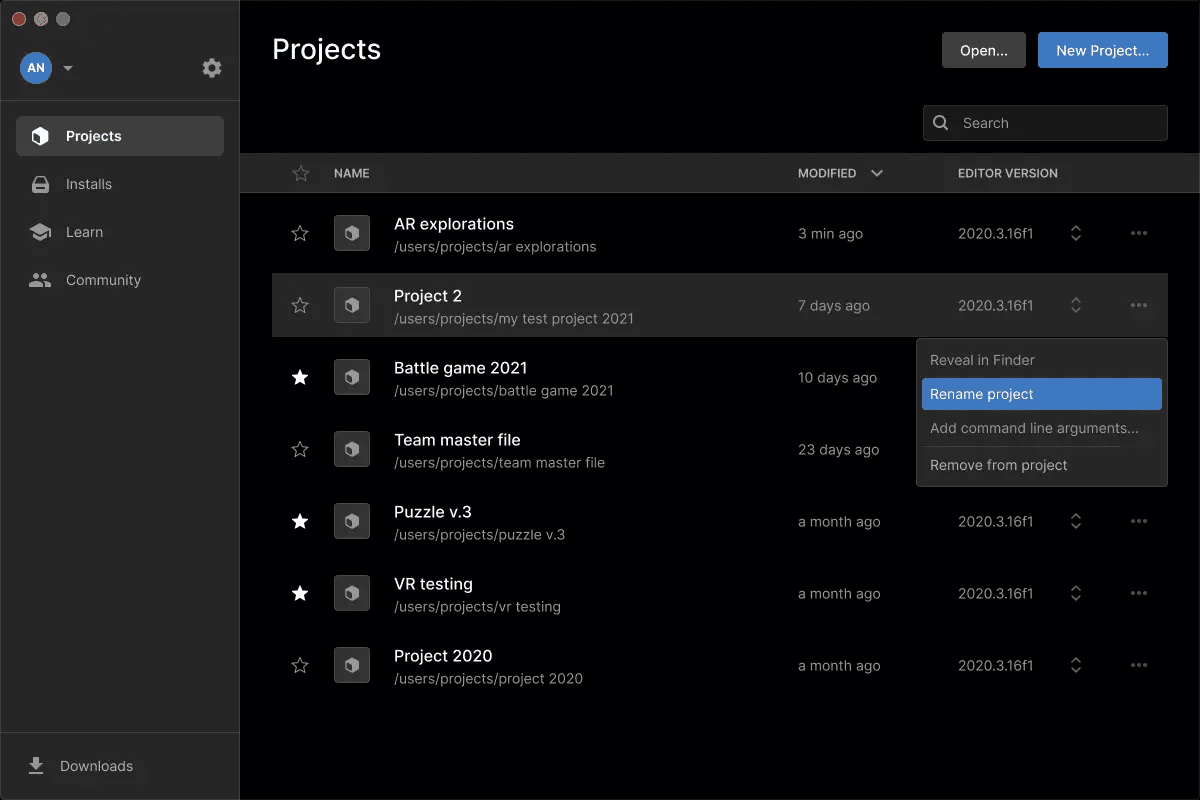Viewport: 1200px width, 800px height.
Task: Reverse sort order using the Modified chevron
Action: coord(877,173)
